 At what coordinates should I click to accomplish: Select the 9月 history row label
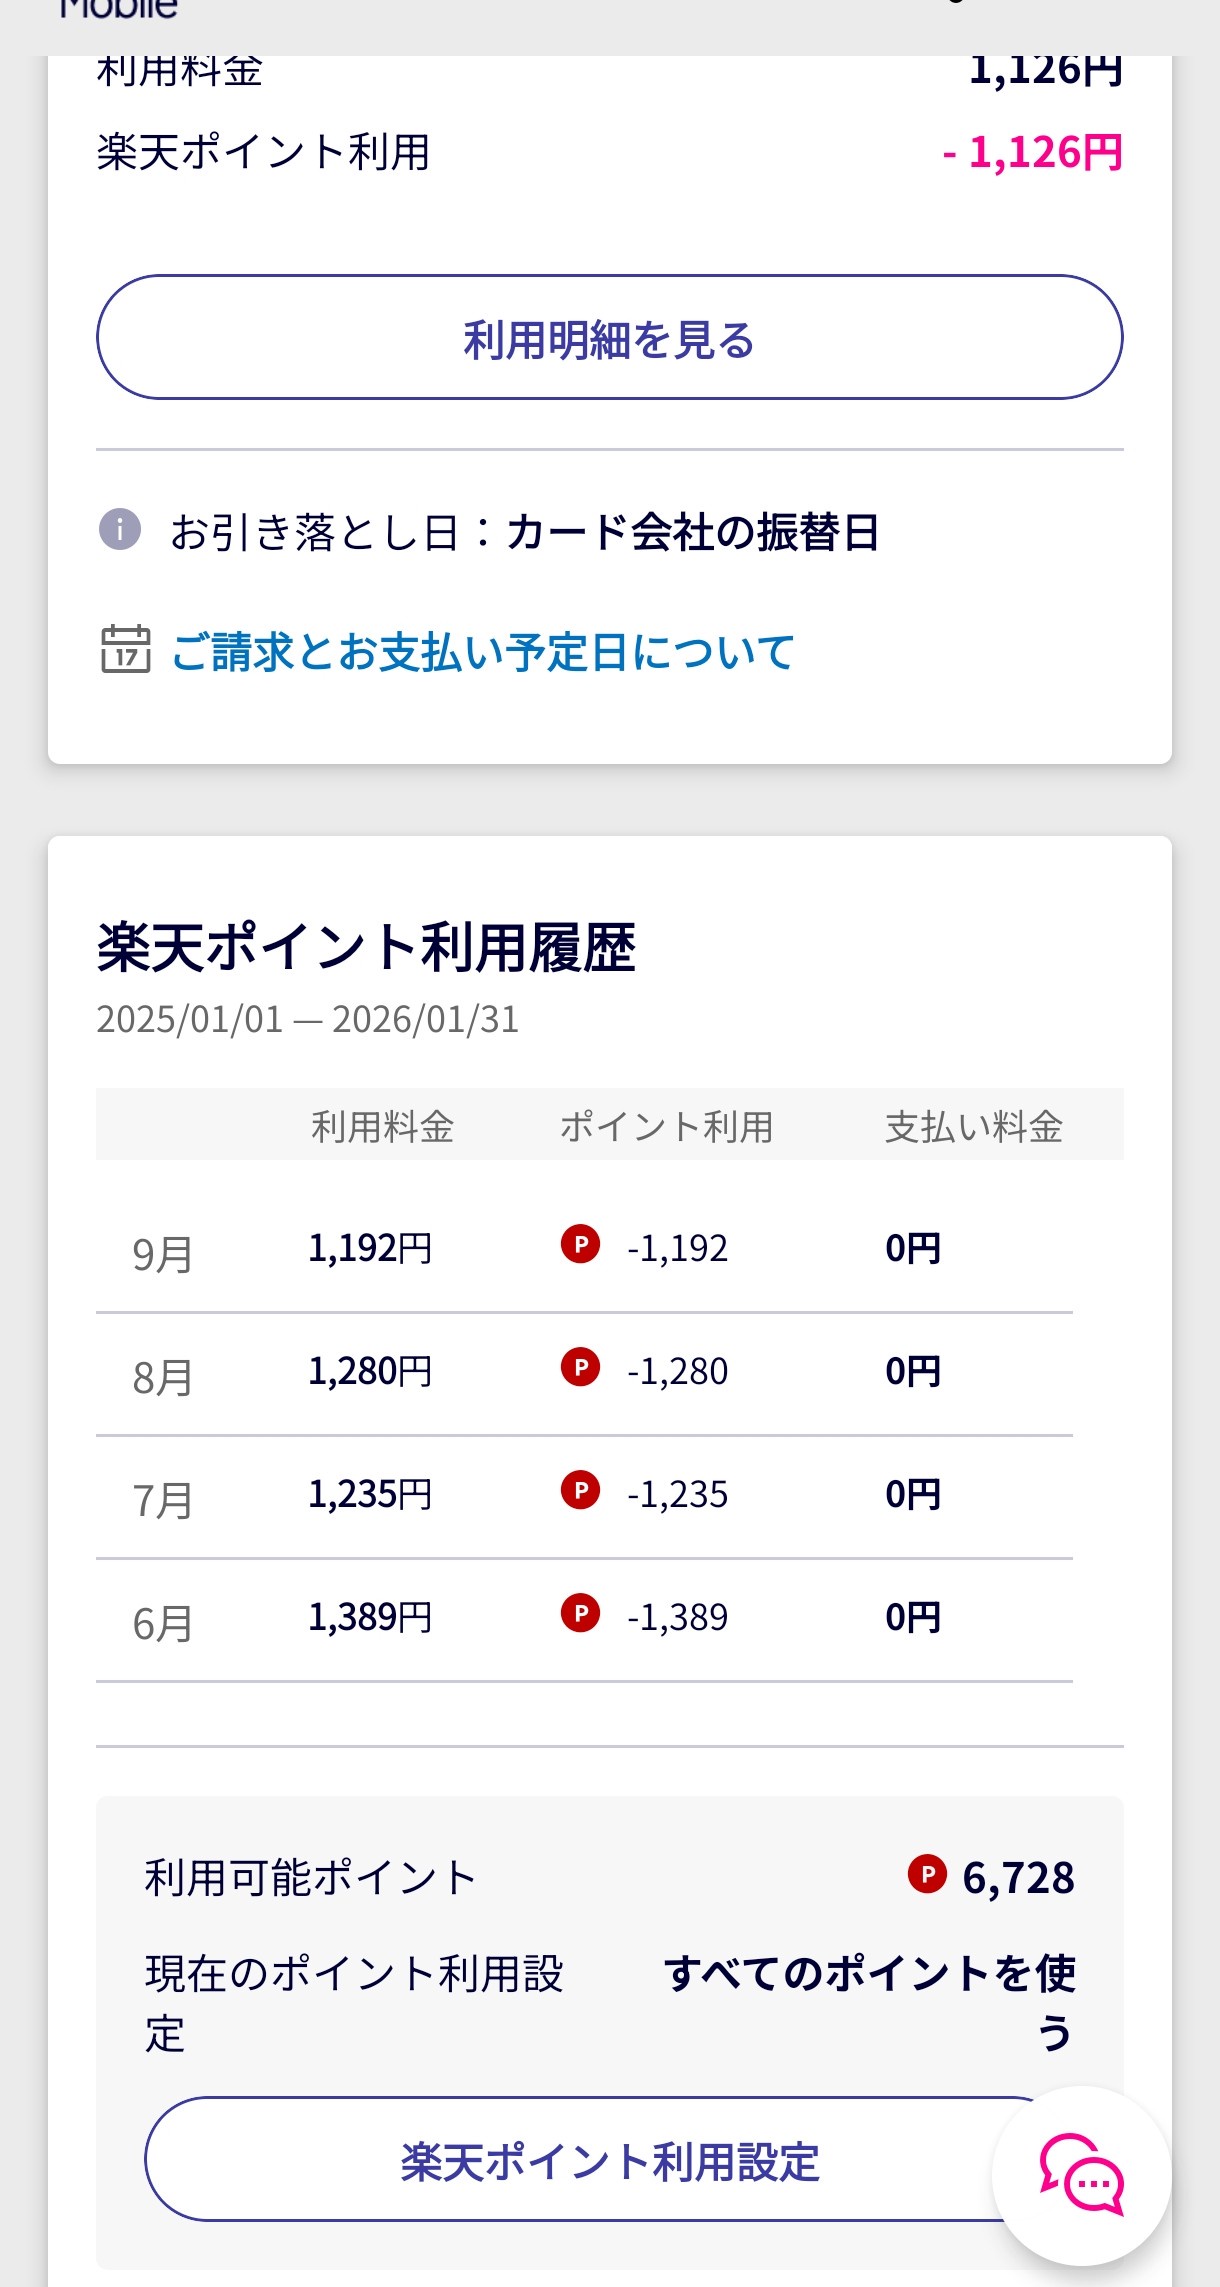(162, 1254)
